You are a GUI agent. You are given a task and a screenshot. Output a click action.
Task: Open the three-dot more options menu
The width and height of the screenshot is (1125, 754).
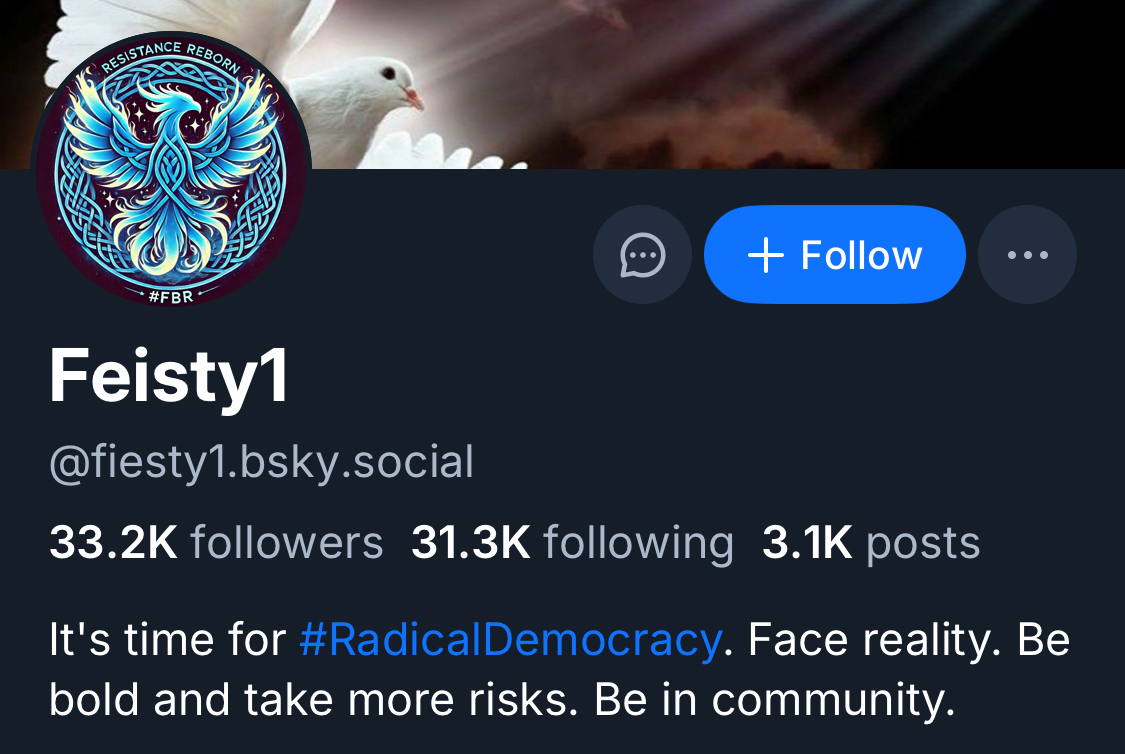click(1027, 255)
